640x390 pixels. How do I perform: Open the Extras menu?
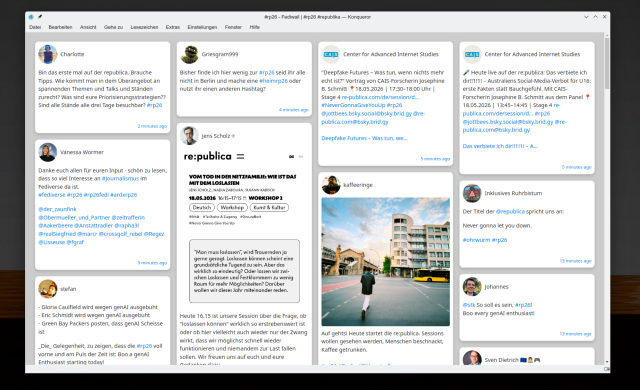[x=173, y=27]
